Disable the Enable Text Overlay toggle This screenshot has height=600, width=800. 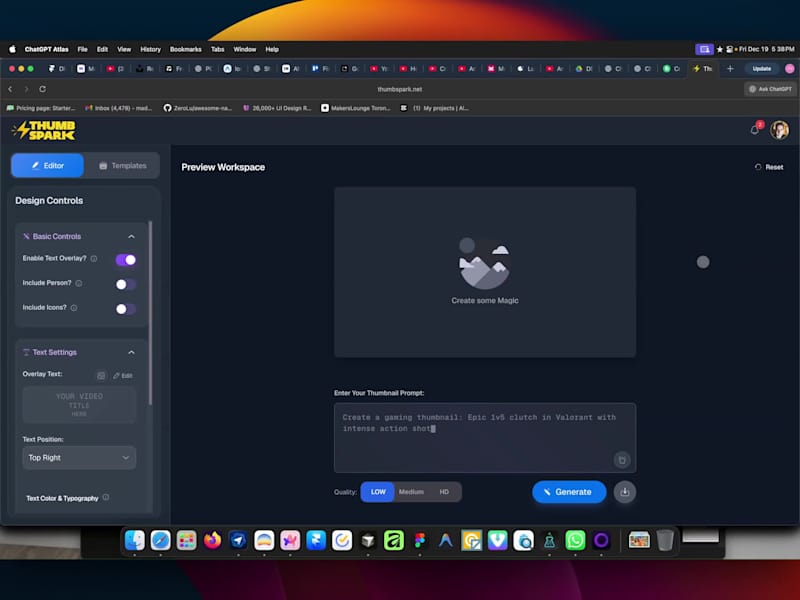[125, 260]
